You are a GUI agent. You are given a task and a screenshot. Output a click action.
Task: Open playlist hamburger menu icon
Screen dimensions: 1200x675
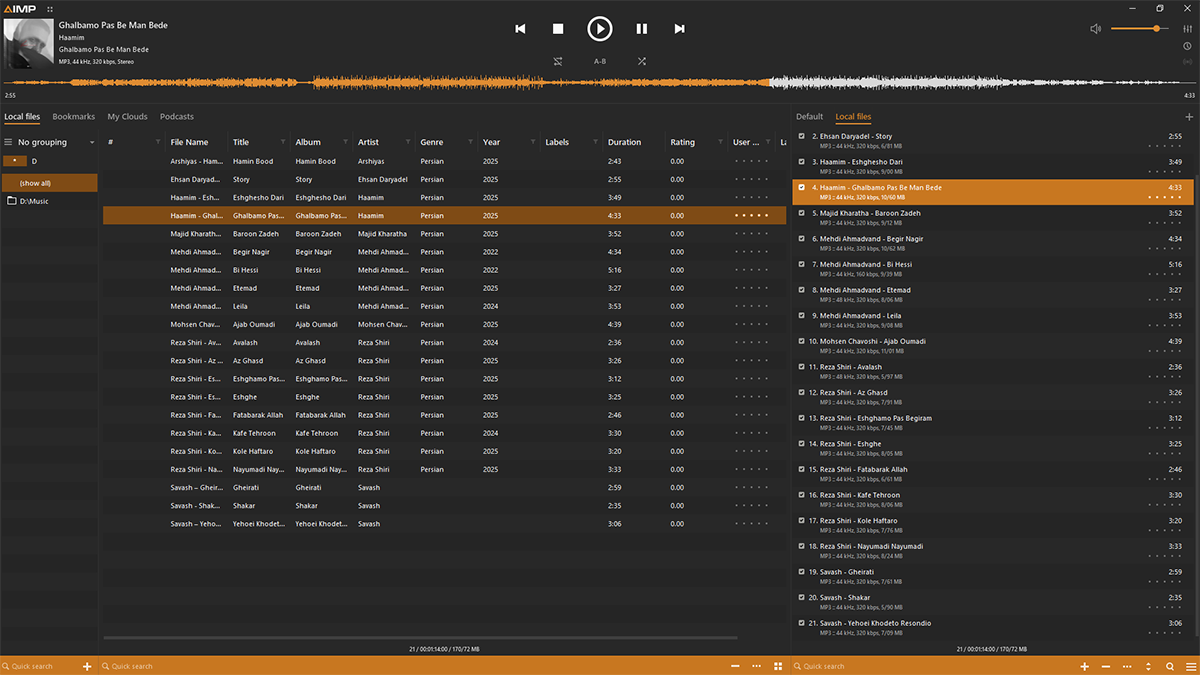[1190, 666]
